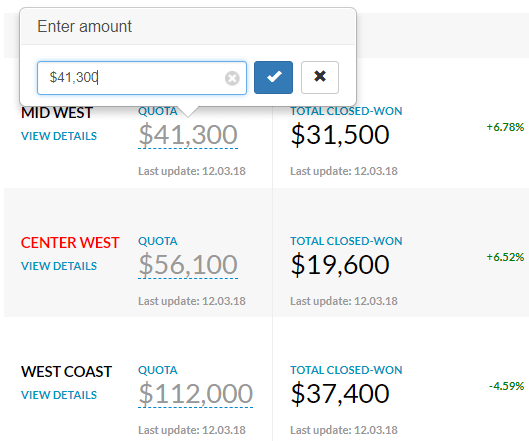Open Center West View Details link
Image resolution: width=529 pixels, height=441 pixels.
coord(59,266)
